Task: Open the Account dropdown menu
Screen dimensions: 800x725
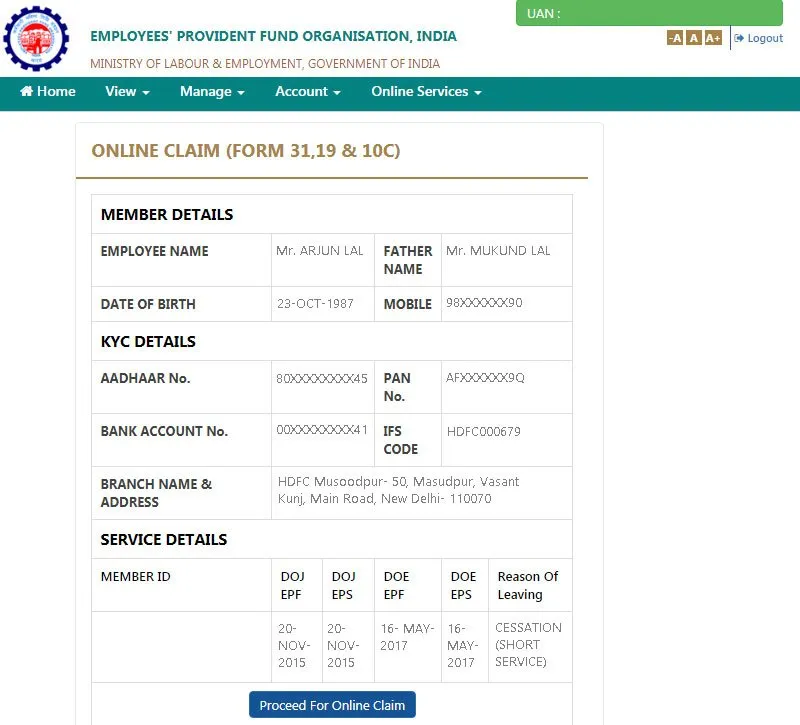Action: tap(308, 91)
